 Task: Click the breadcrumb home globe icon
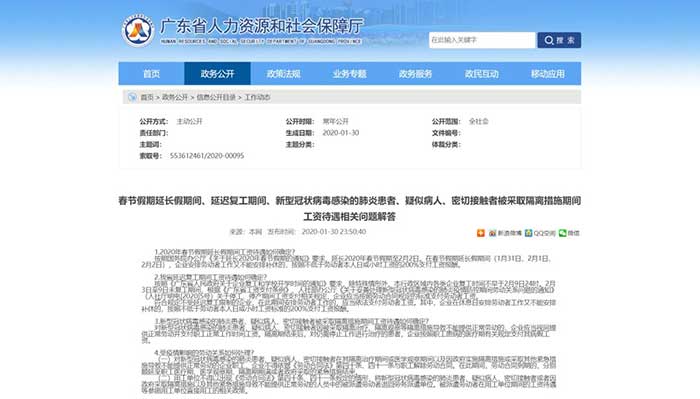132,97
